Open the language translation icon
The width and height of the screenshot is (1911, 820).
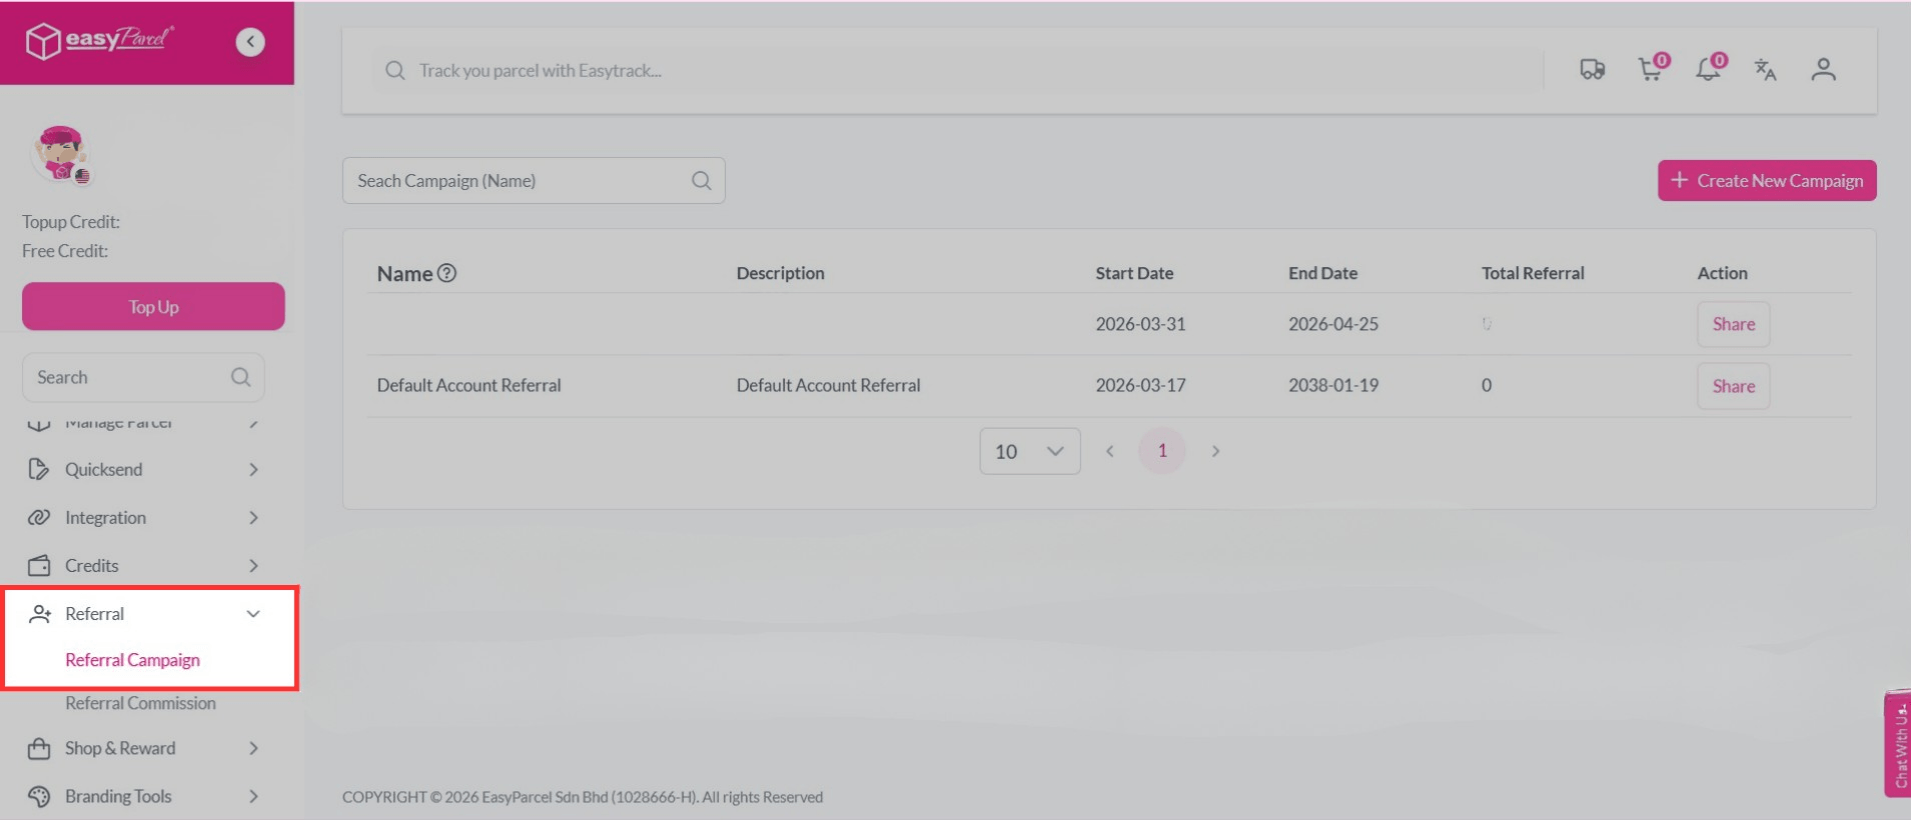point(1765,69)
